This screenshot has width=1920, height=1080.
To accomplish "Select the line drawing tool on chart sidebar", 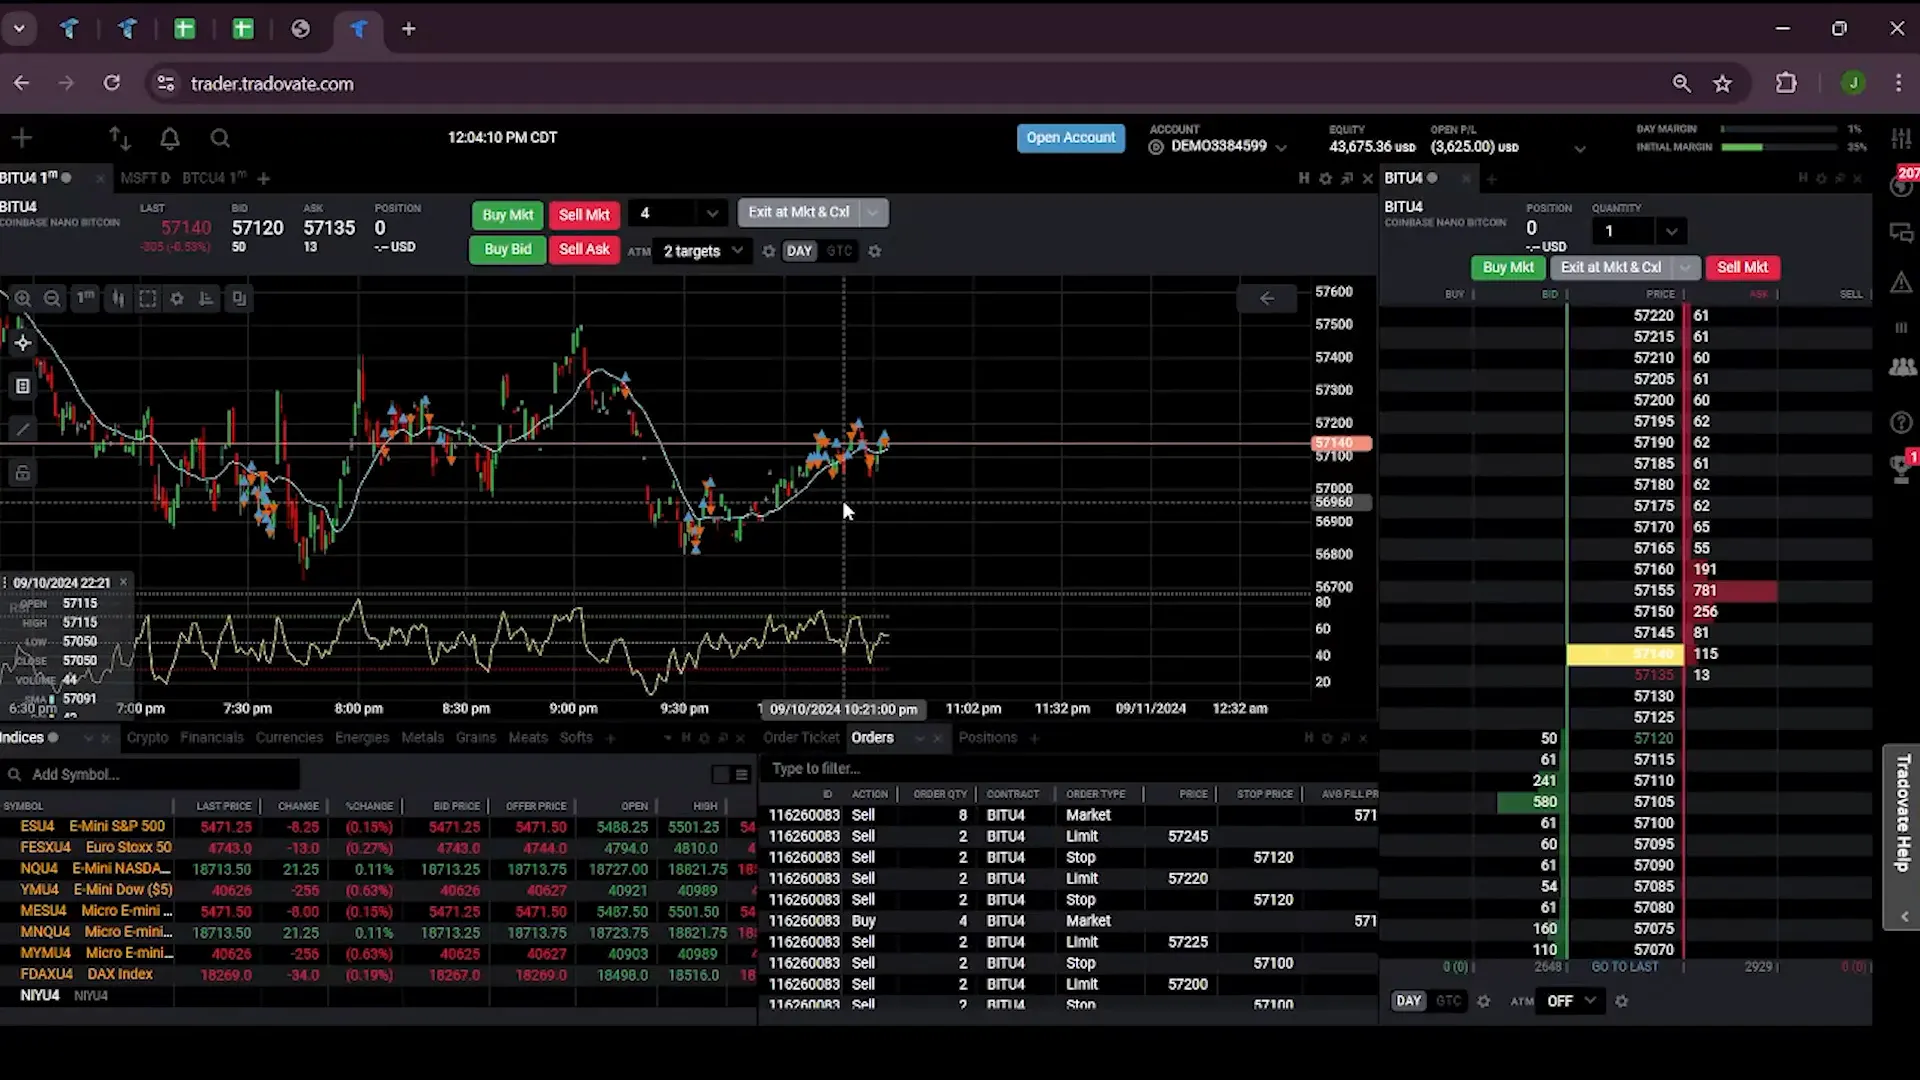I will (x=22, y=429).
